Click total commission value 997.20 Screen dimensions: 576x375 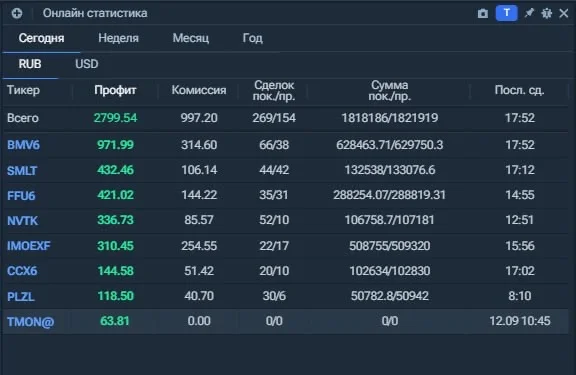pyautogui.click(x=199, y=118)
